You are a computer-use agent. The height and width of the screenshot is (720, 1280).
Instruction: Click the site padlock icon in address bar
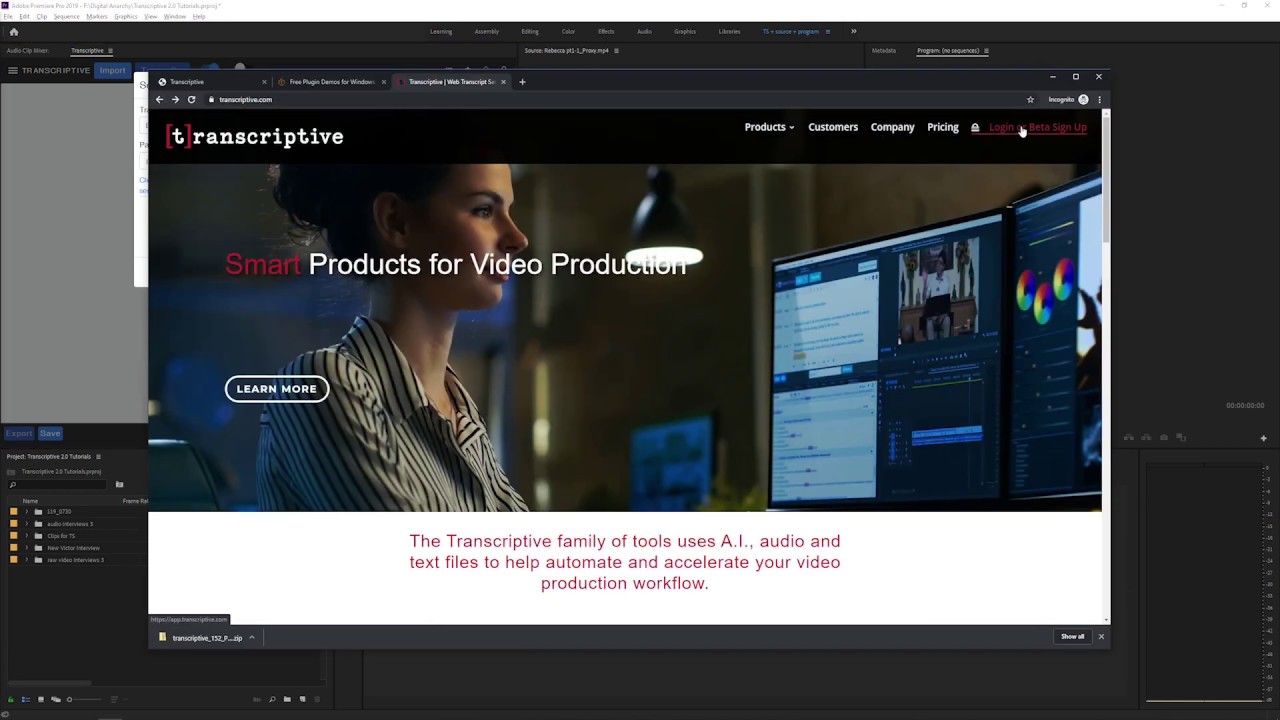[212, 99]
